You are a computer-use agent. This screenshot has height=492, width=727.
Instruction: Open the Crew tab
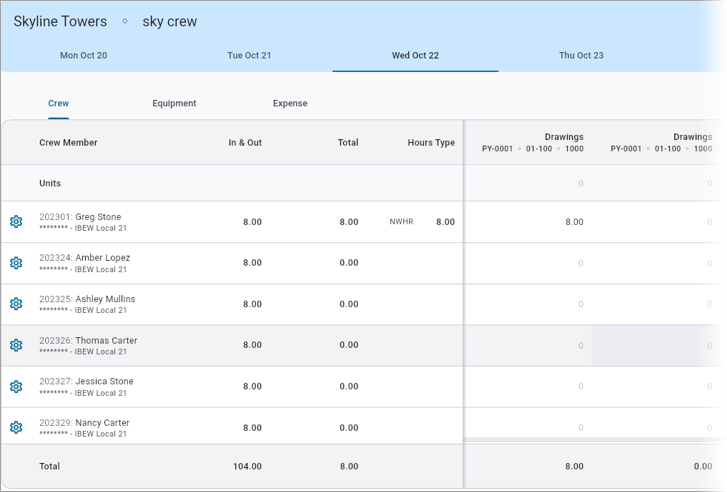coord(58,103)
